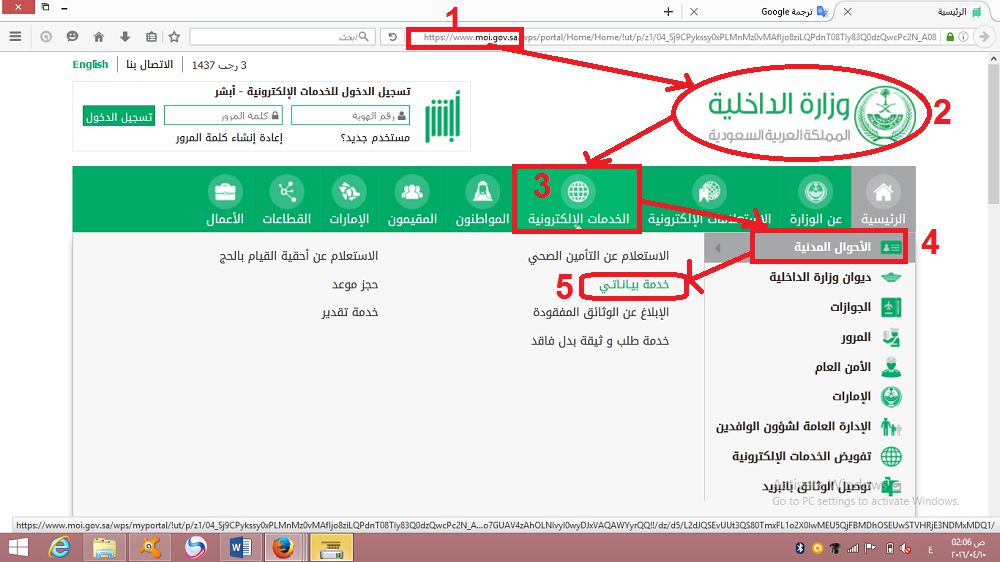1000x562 pixels.
Task: Click the Home icon in browser toolbar
Action: coord(98,37)
